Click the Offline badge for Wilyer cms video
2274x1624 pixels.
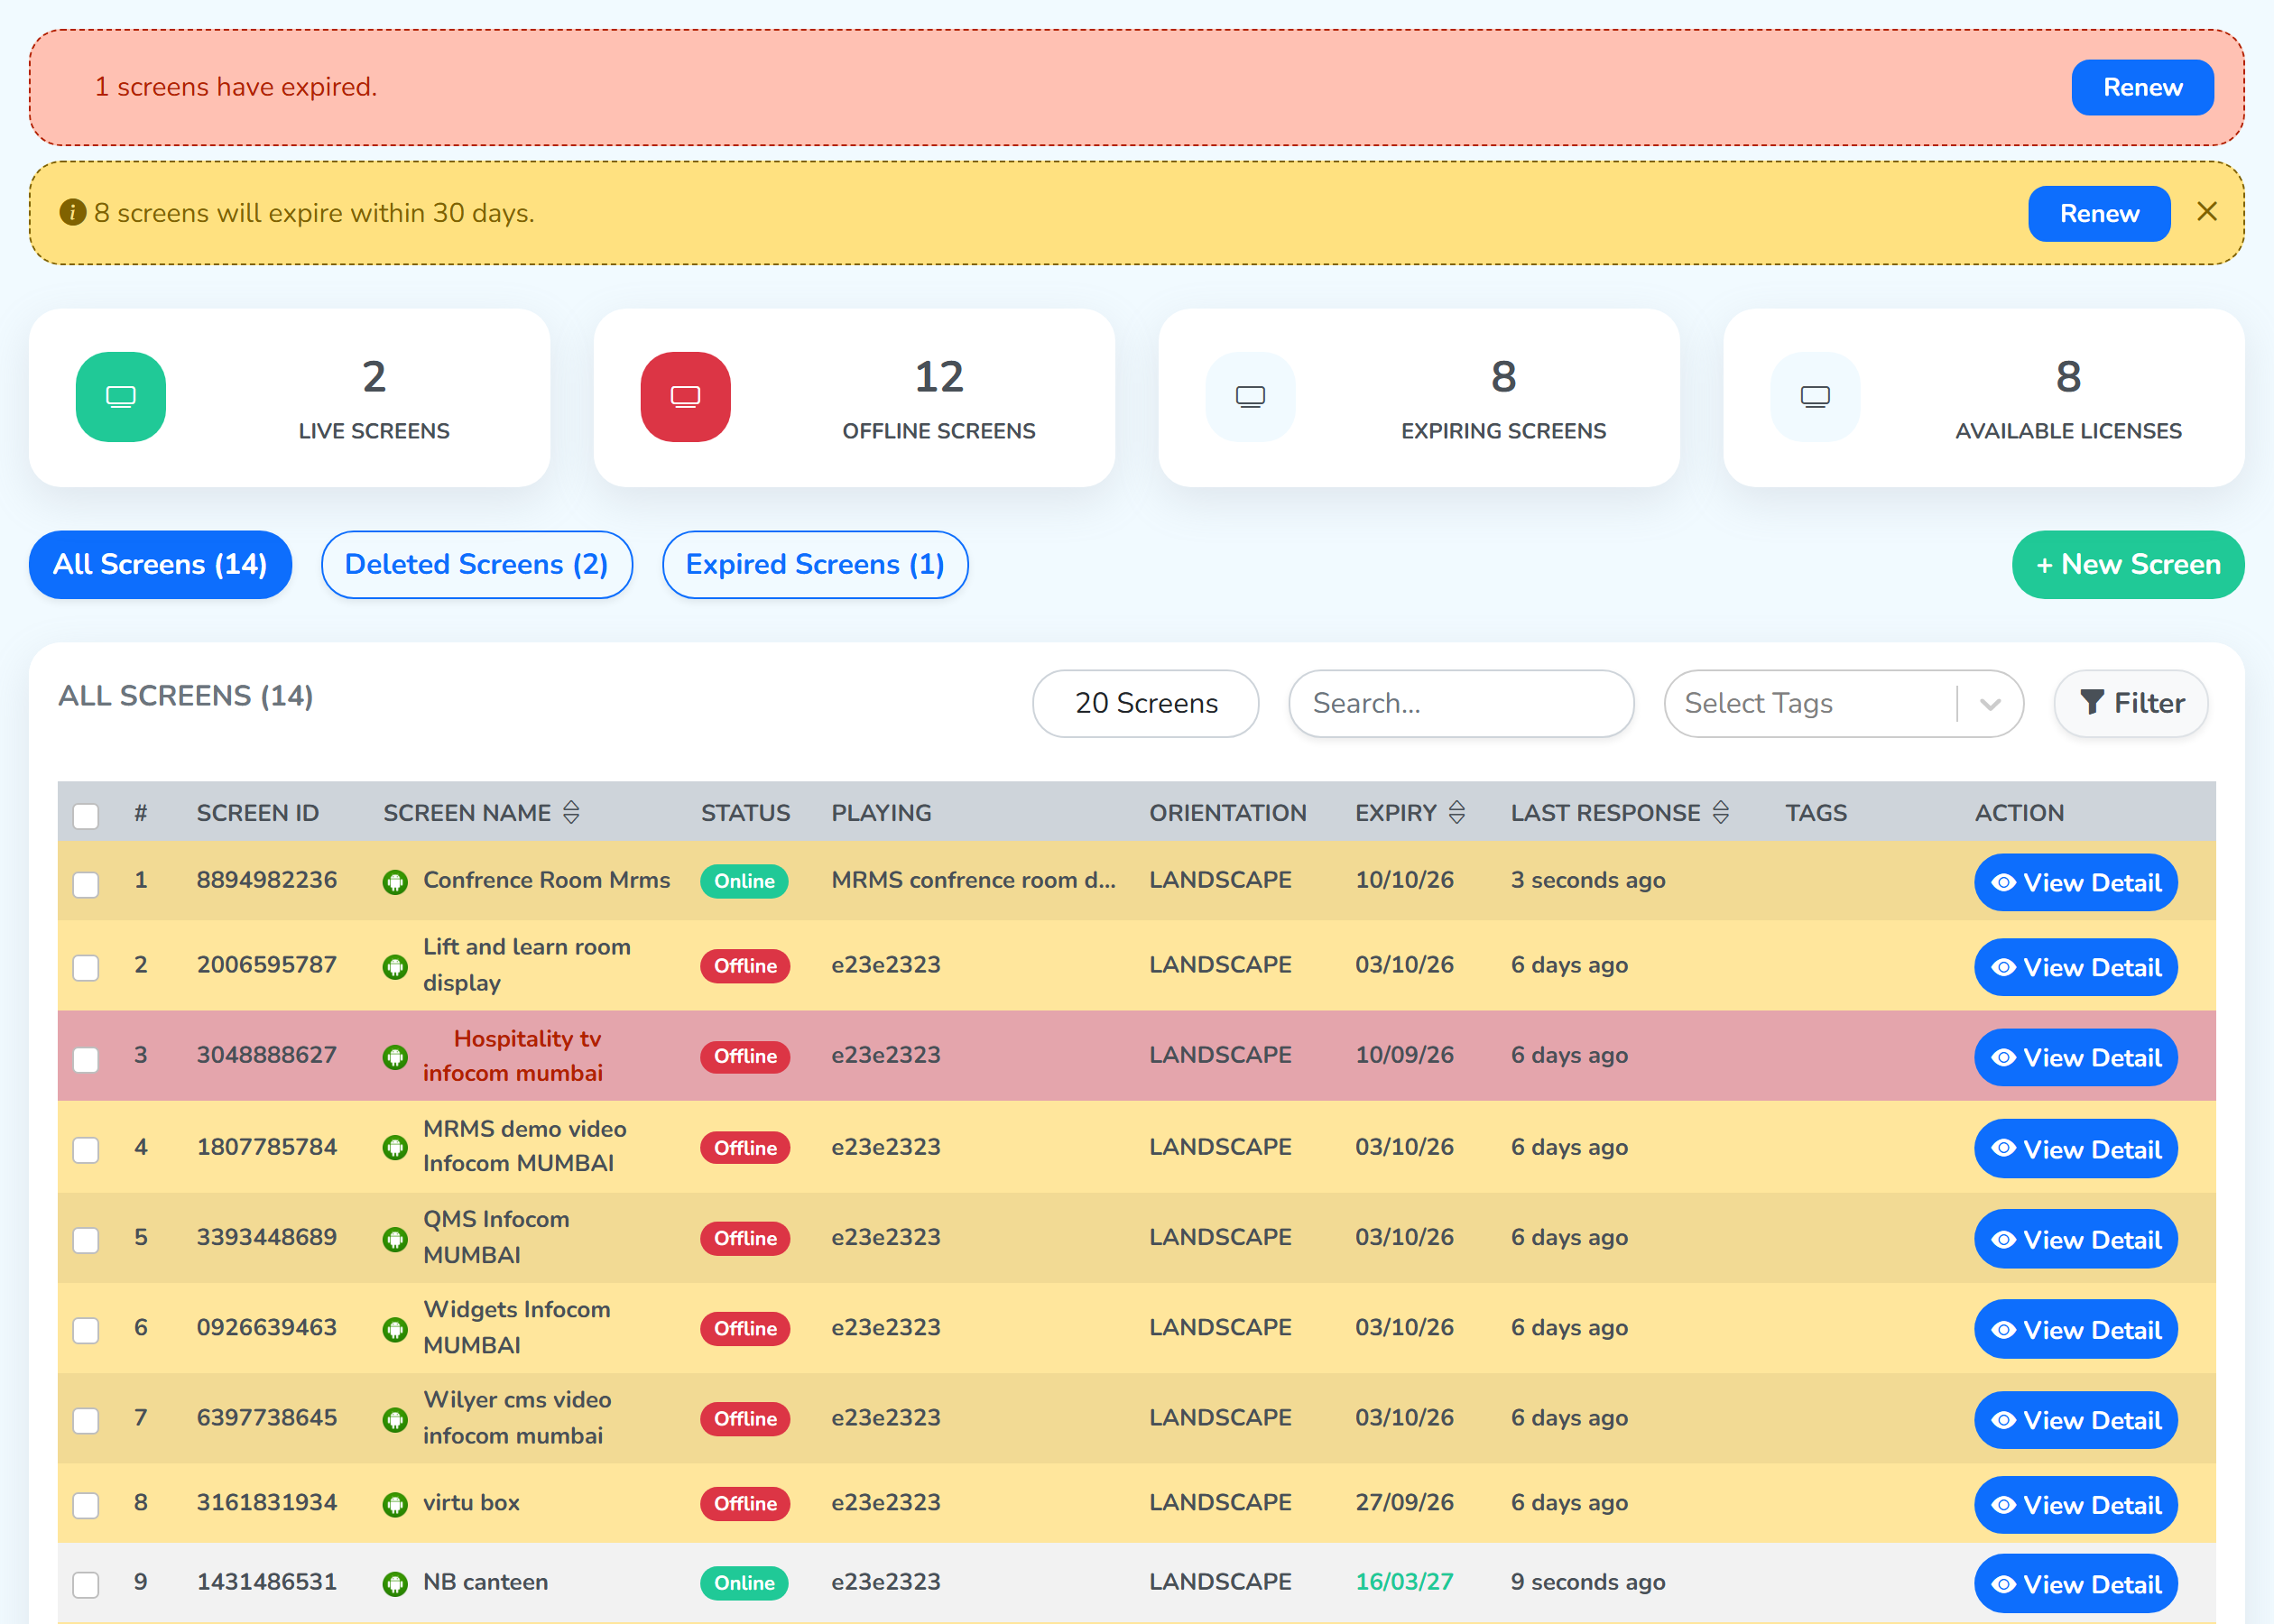(x=745, y=1418)
